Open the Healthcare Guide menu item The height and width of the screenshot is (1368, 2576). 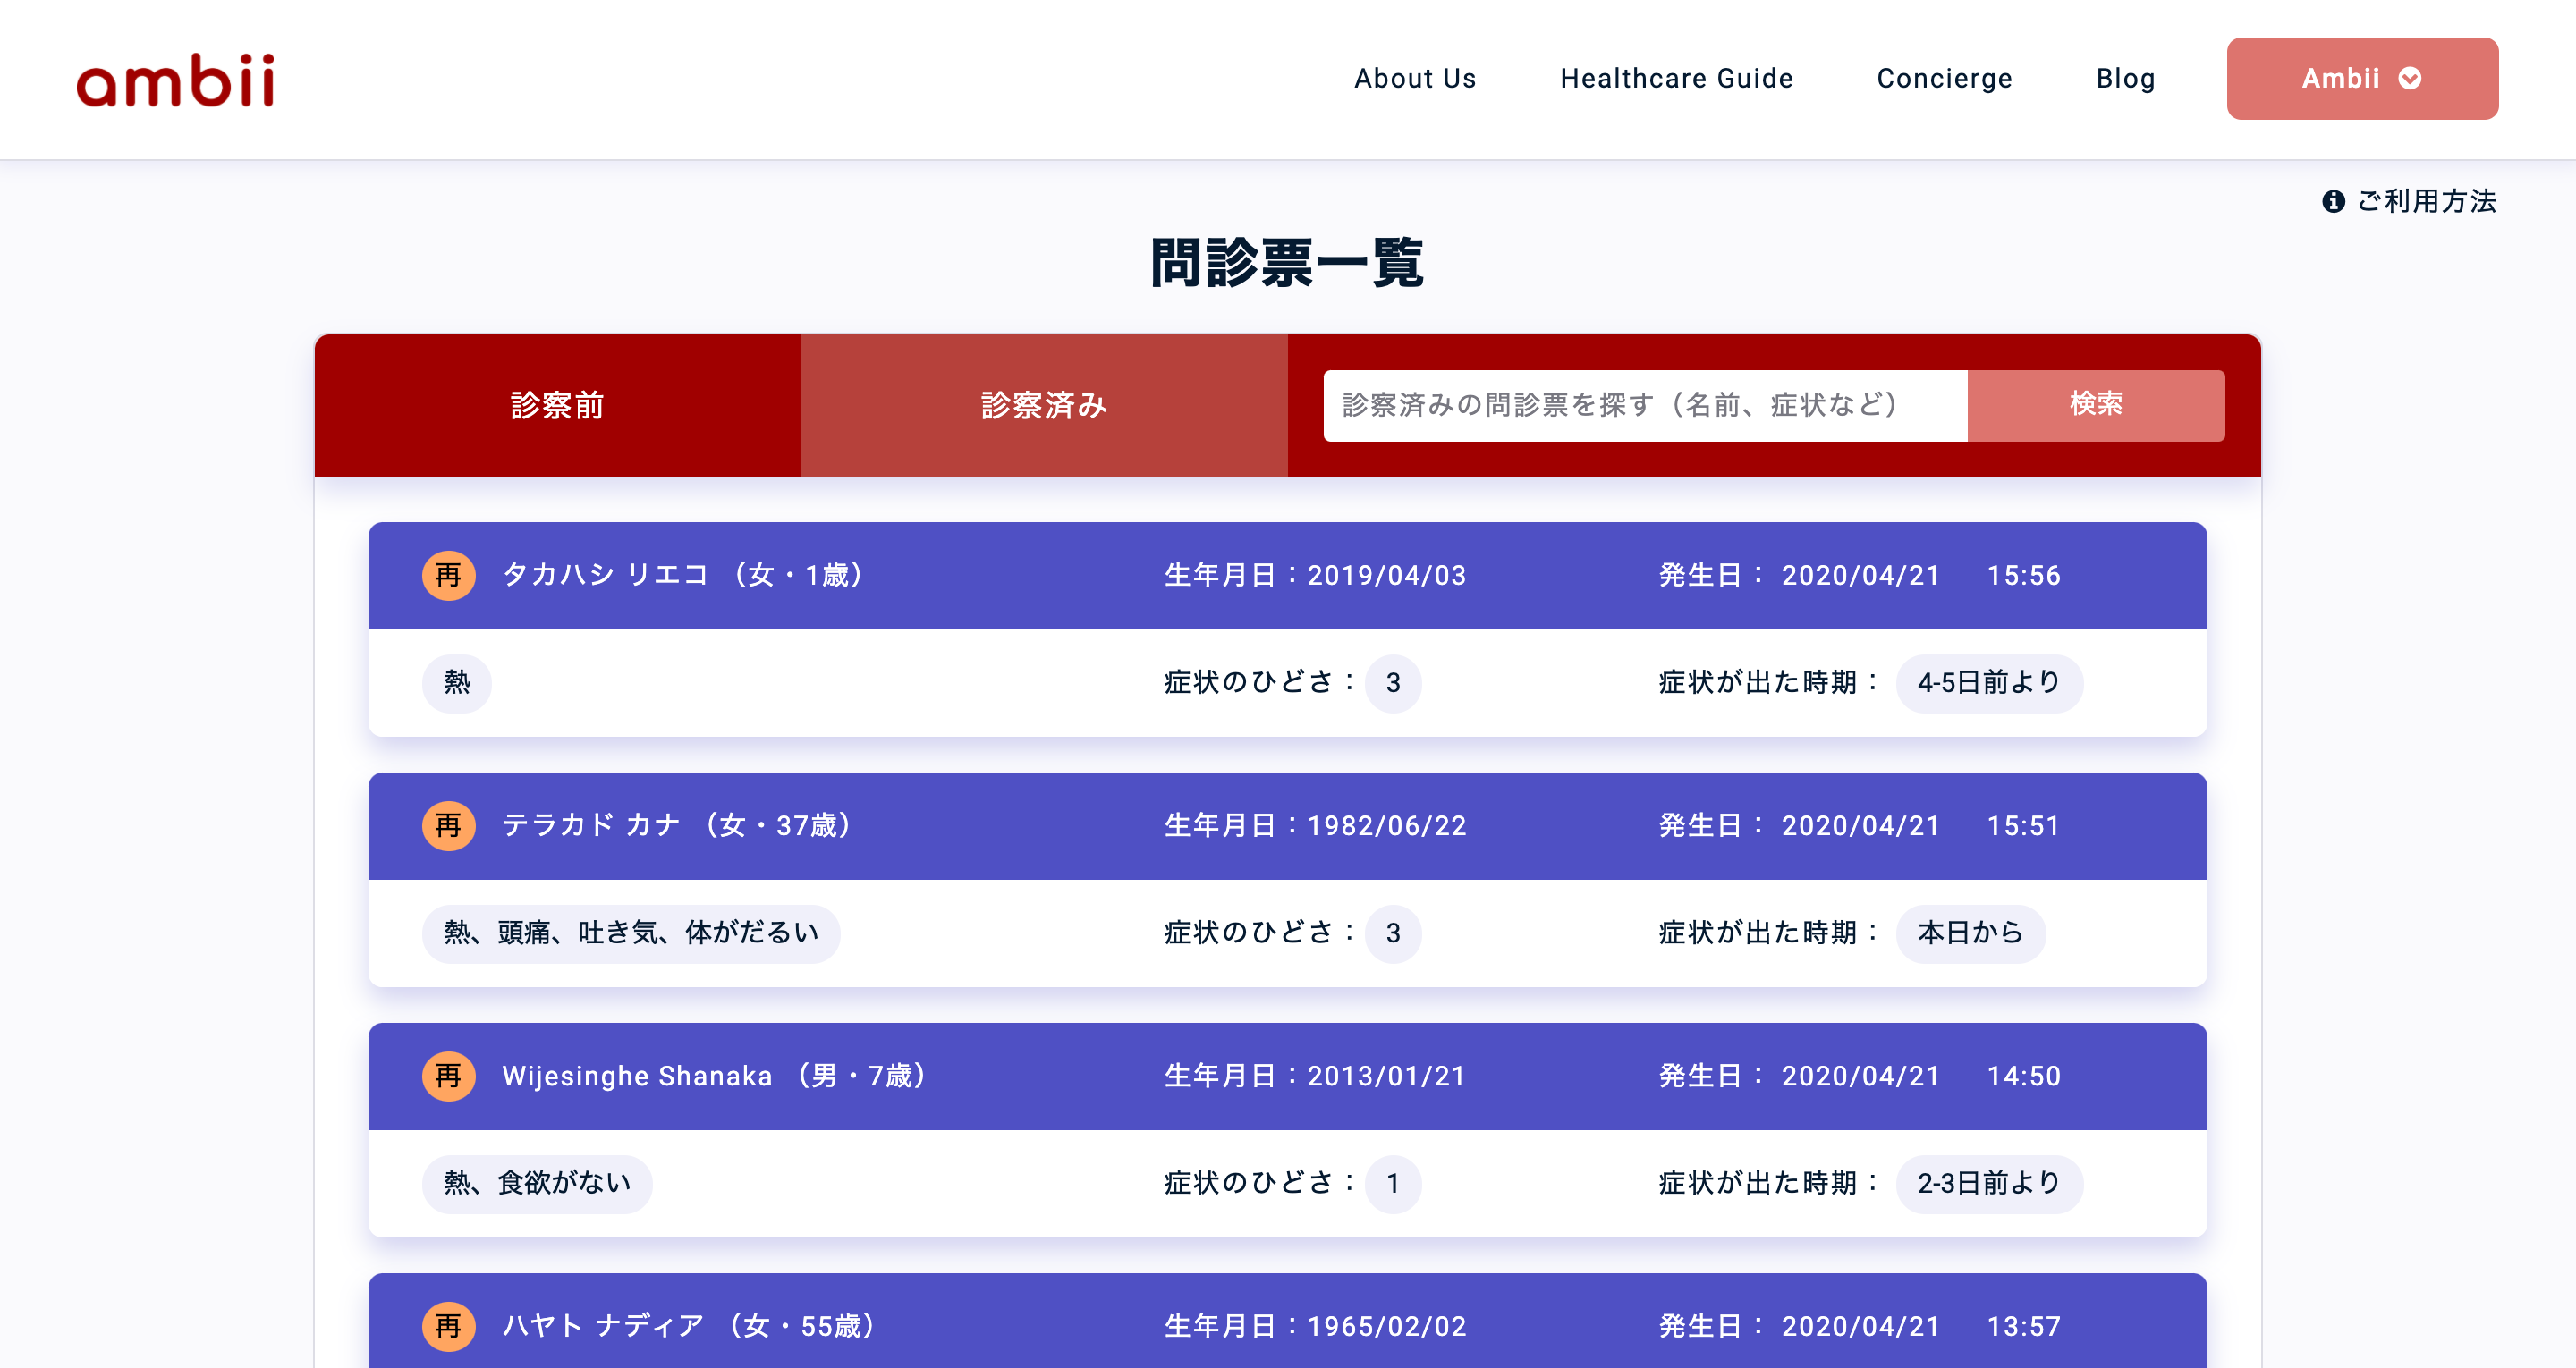(x=1676, y=77)
